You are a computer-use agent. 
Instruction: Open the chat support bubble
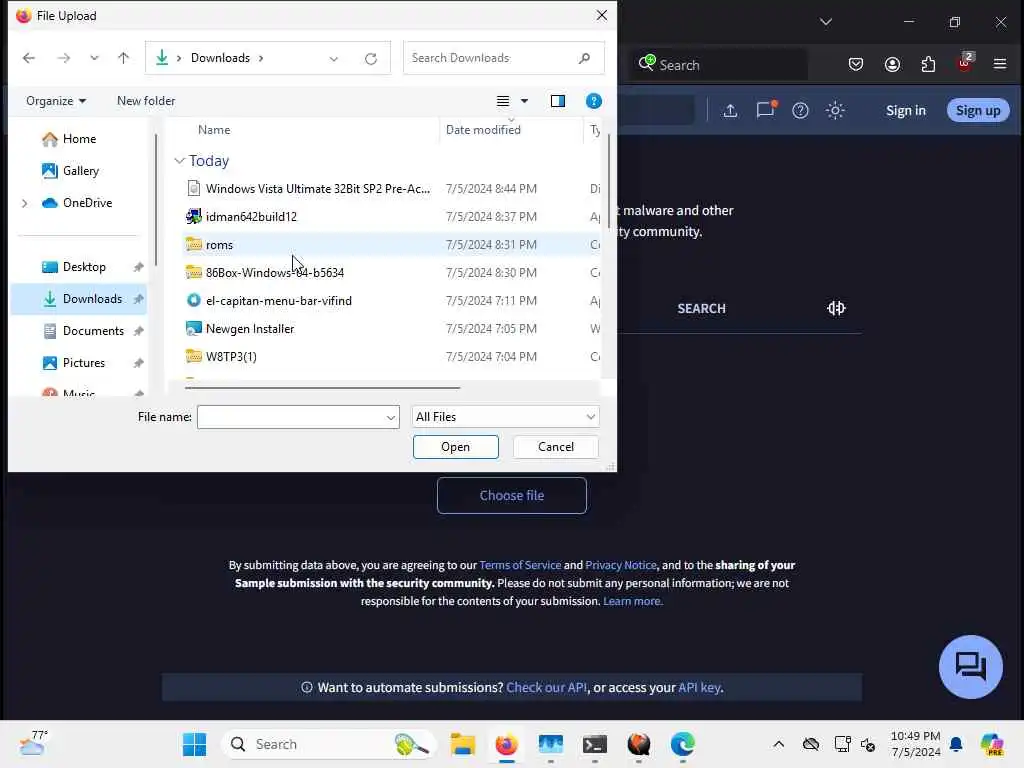coord(970,667)
